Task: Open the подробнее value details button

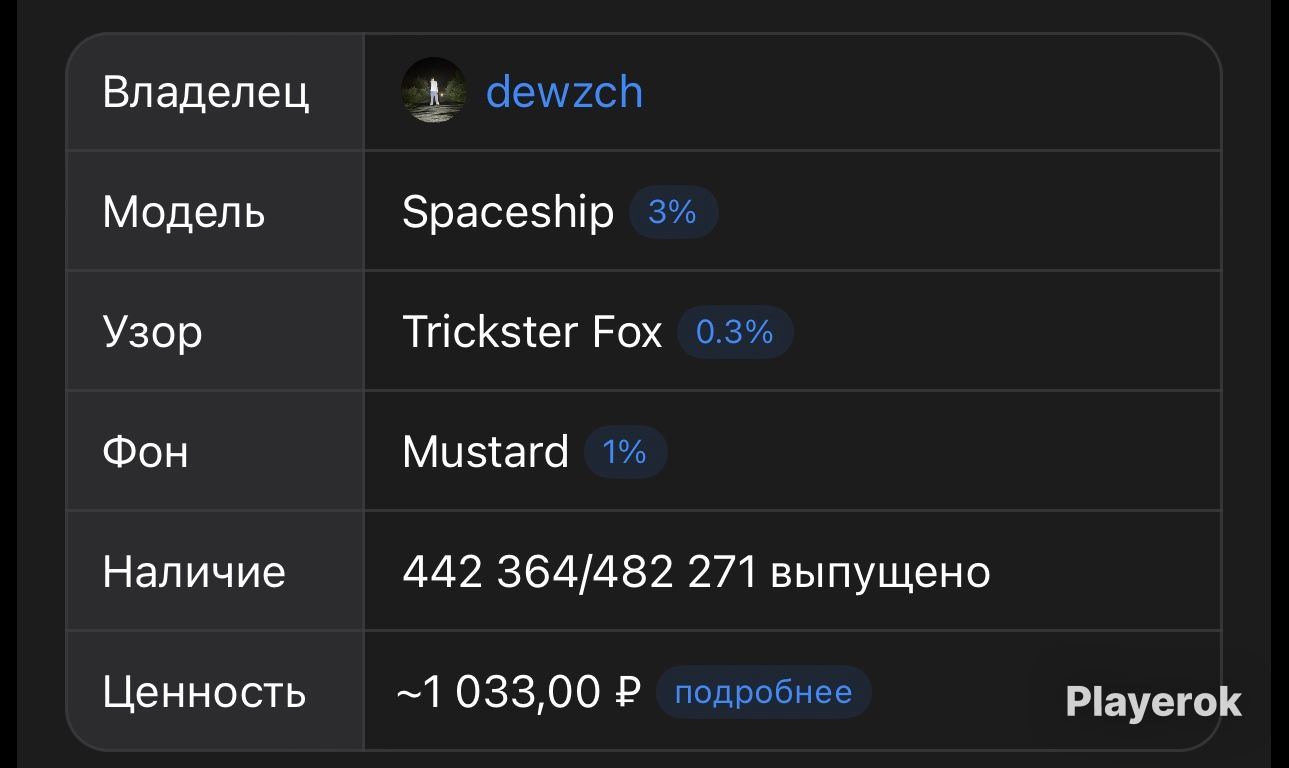Action: (763, 692)
